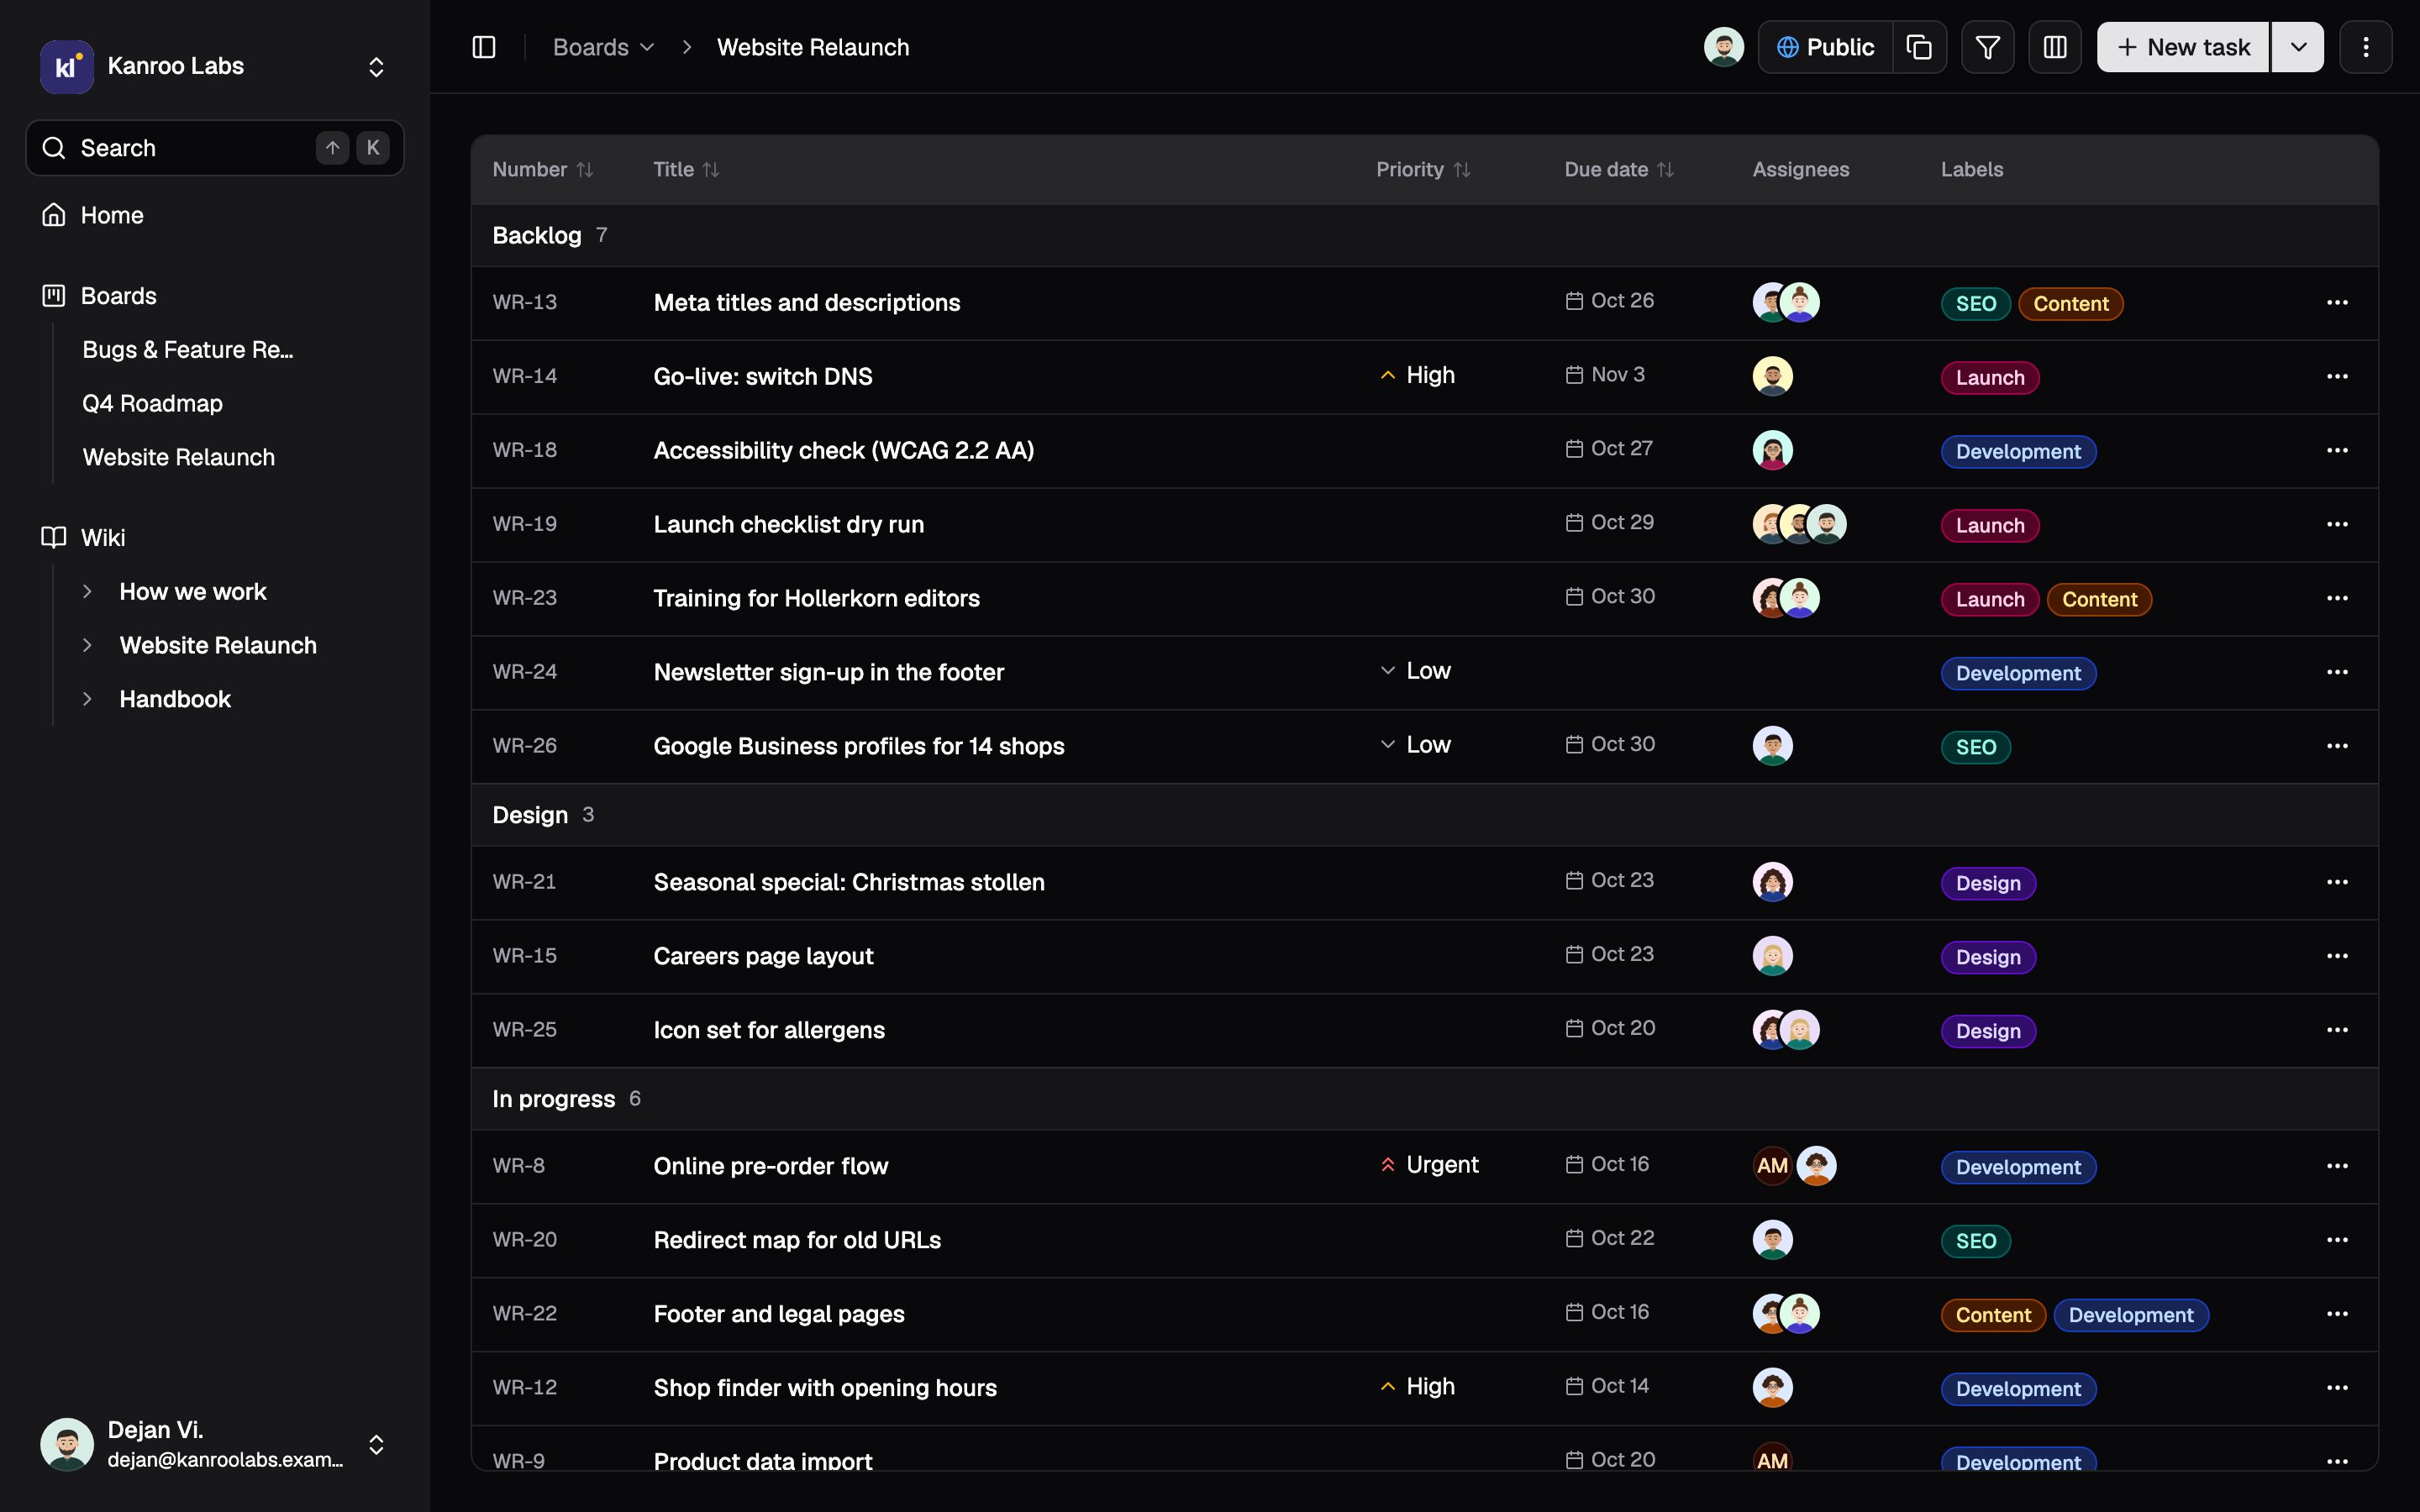Open row actions for WR-8
The image size is (2420, 1512).
[2337, 1166]
